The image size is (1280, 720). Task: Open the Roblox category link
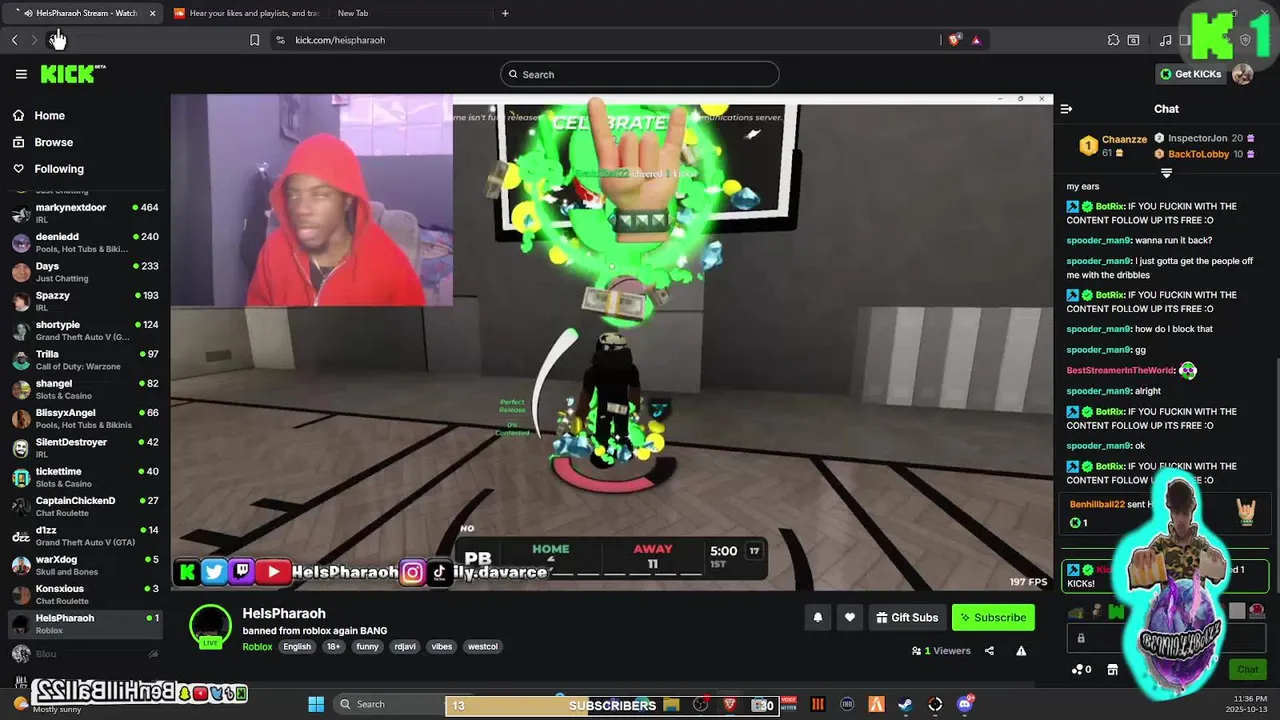[257, 647]
